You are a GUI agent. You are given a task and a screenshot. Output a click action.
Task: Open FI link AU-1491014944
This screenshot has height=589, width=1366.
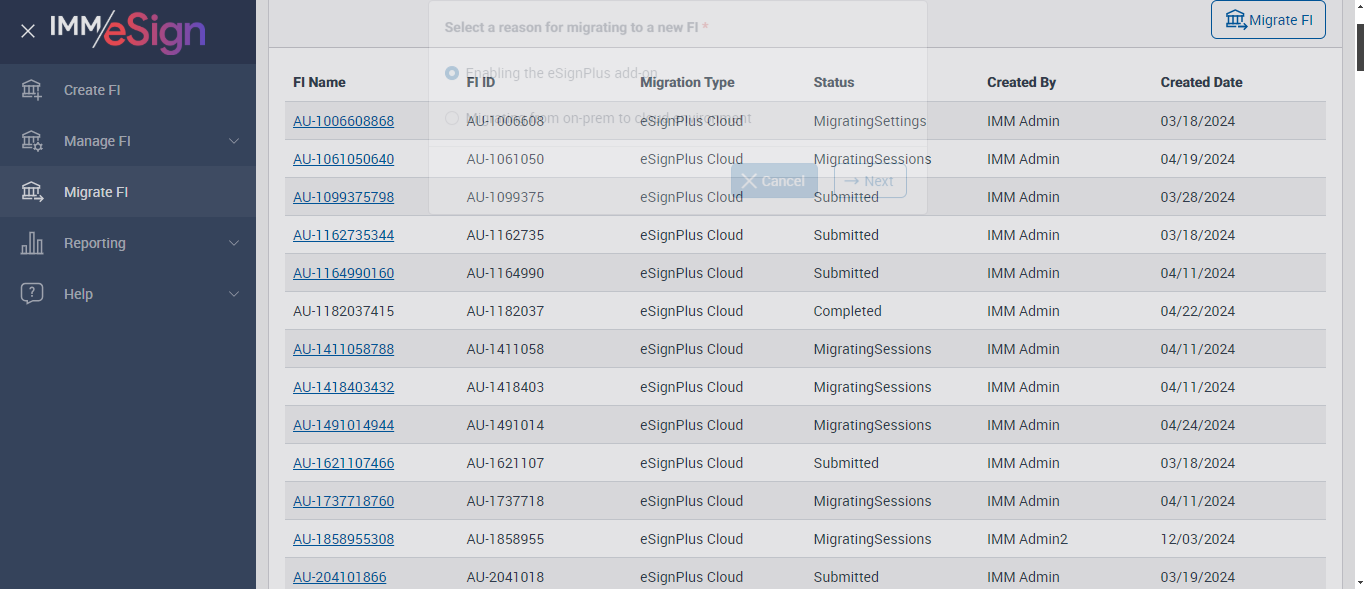(343, 425)
